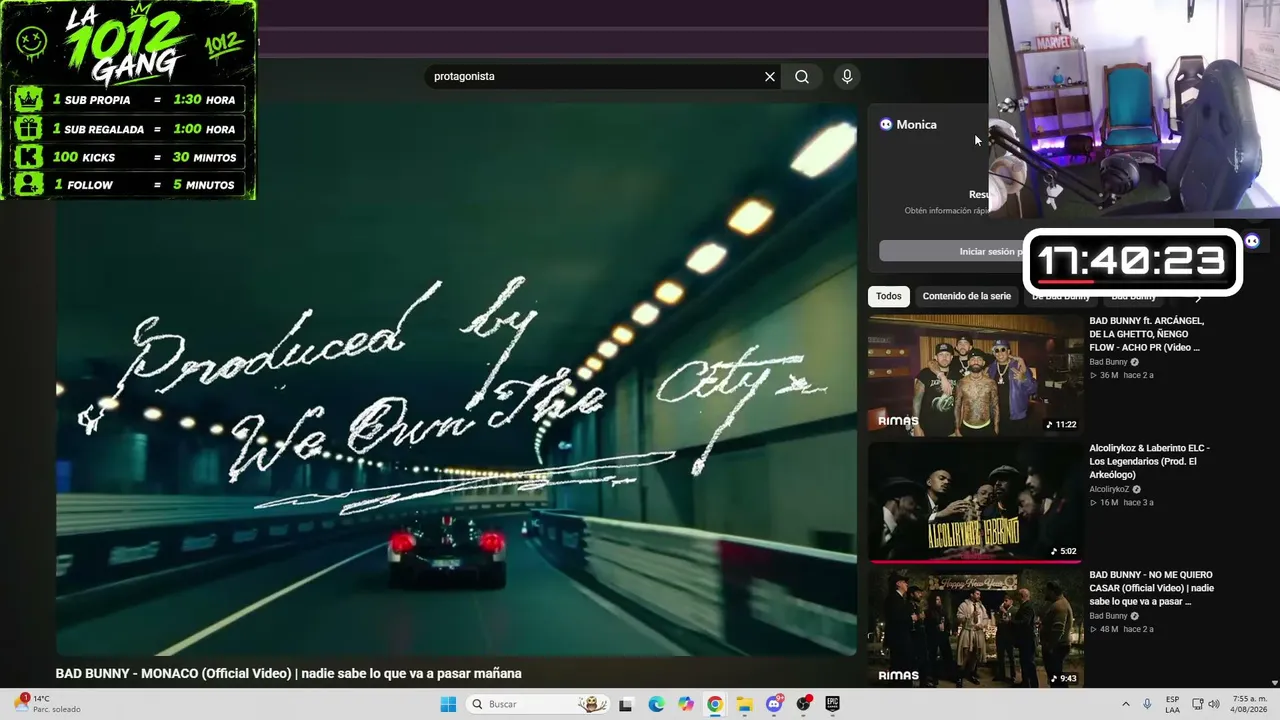Click the floating Monica icon beside the timer
This screenshot has width=1280, height=720.
pos(1252,241)
